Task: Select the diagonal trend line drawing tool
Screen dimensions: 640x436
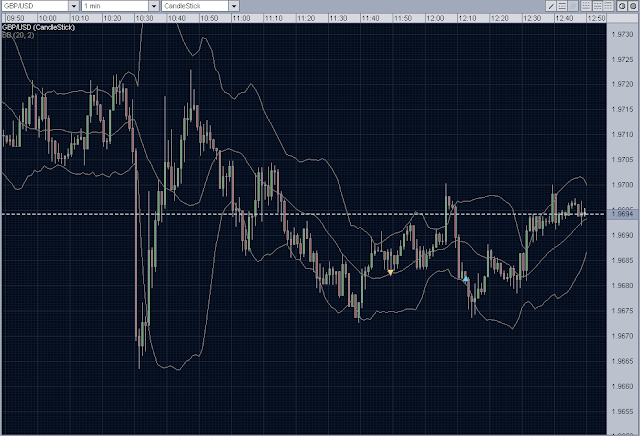Action: click(551, 6)
